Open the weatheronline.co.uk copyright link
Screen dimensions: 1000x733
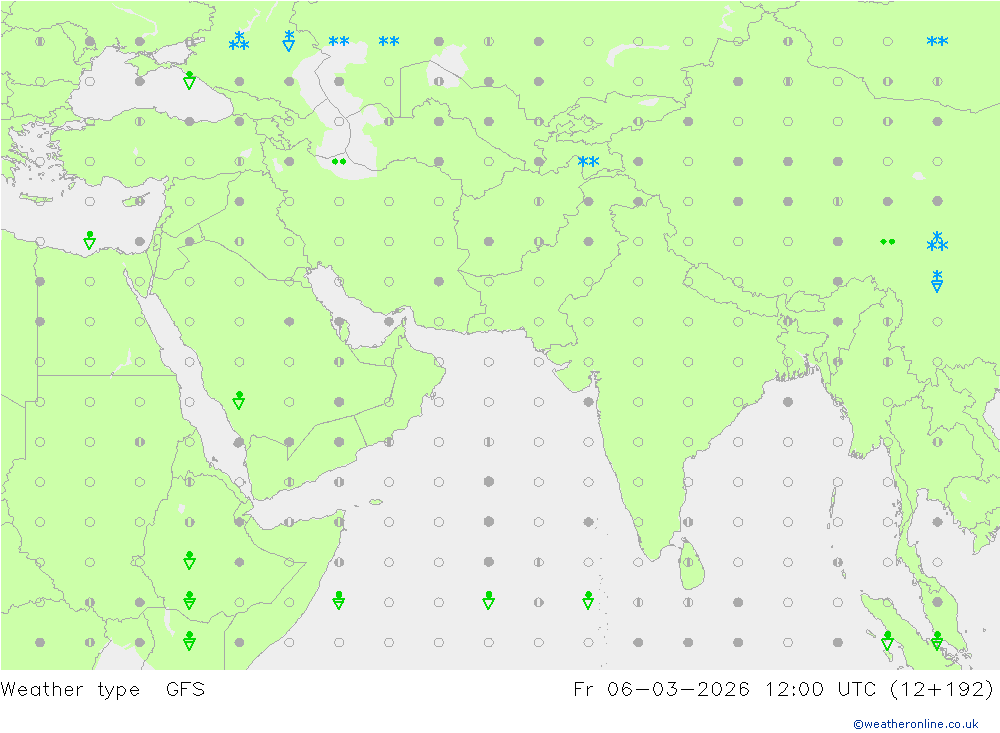(915, 724)
